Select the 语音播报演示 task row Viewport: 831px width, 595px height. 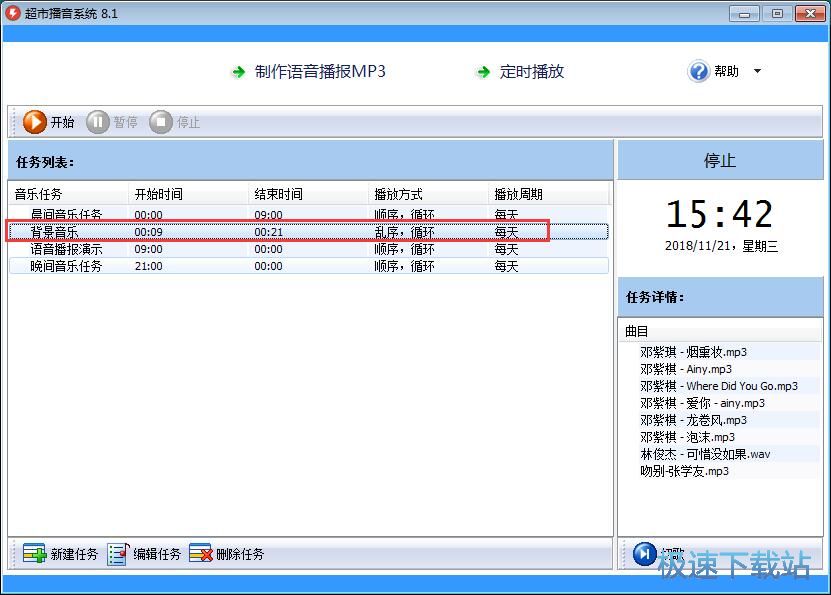(x=308, y=248)
